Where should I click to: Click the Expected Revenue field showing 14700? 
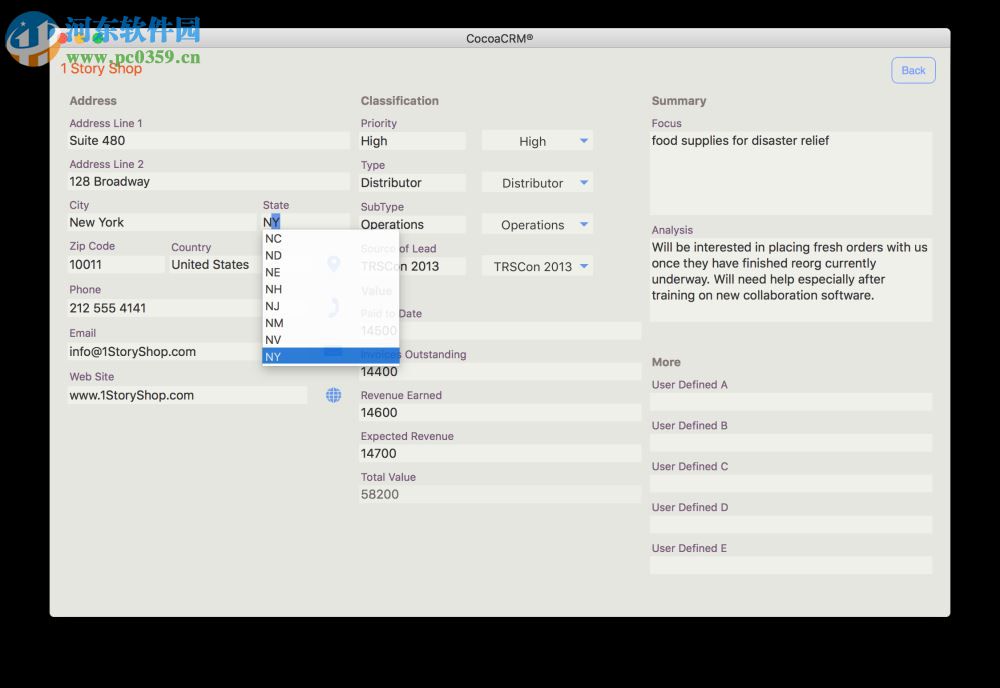tap(500, 453)
